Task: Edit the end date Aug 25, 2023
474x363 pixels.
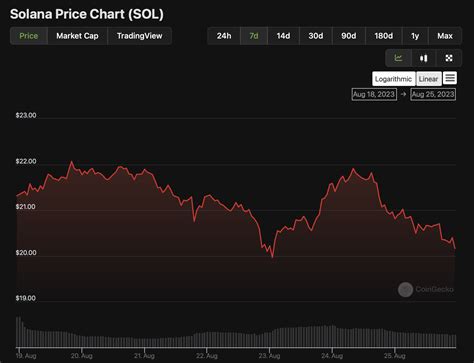Action: point(433,94)
